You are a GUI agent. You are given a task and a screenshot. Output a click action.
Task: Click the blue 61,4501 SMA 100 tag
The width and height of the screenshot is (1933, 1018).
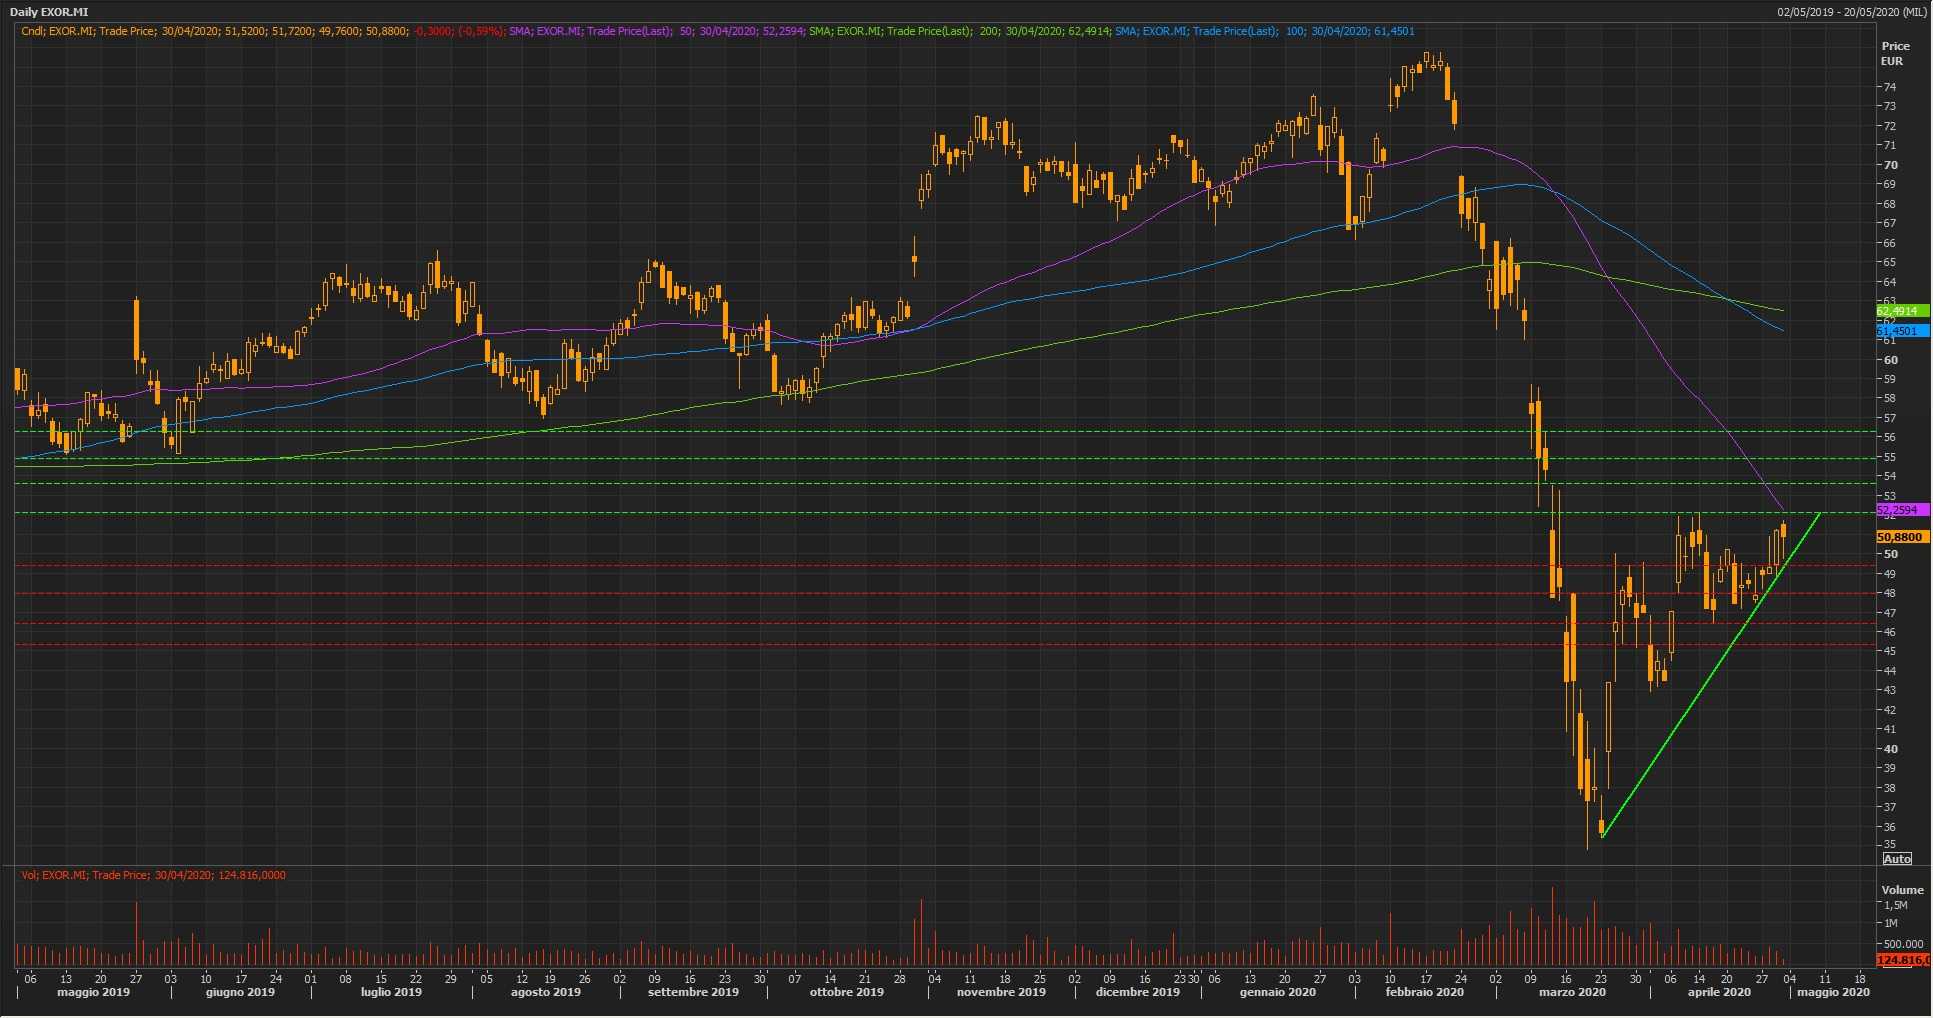click(x=1901, y=331)
